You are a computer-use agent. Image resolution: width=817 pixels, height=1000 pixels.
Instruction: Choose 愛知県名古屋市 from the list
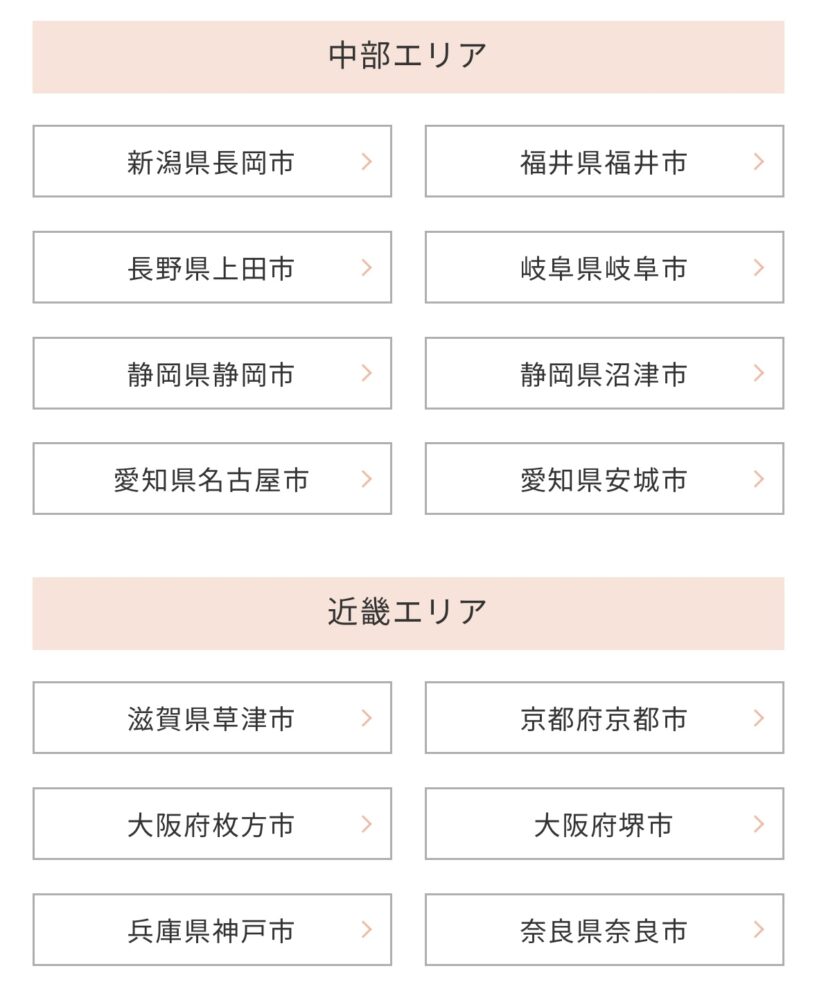[x=212, y=479]
